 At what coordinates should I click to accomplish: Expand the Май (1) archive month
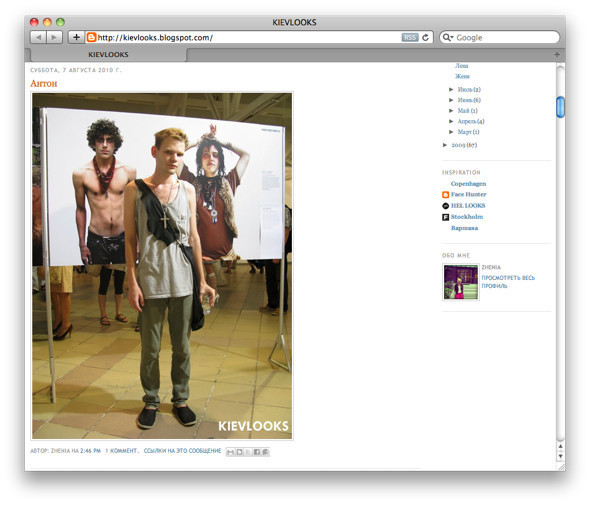click(451, 111)
